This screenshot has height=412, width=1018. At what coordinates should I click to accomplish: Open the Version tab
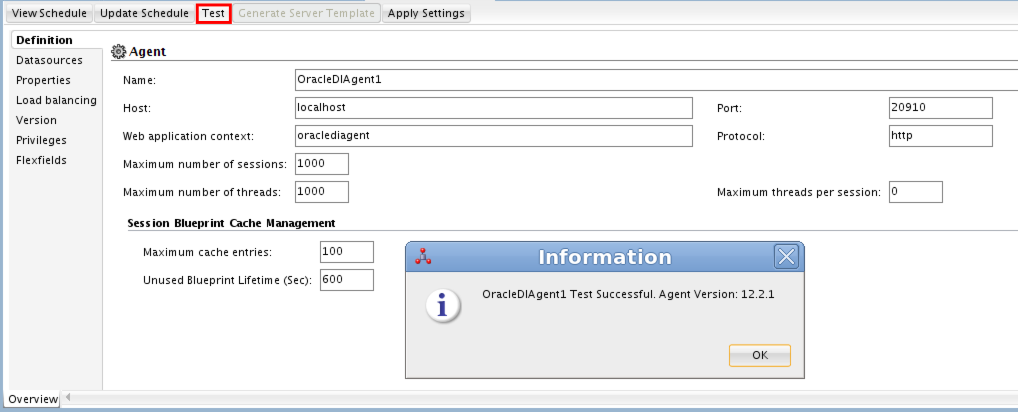pyautogui.click(x=36, y=120)
